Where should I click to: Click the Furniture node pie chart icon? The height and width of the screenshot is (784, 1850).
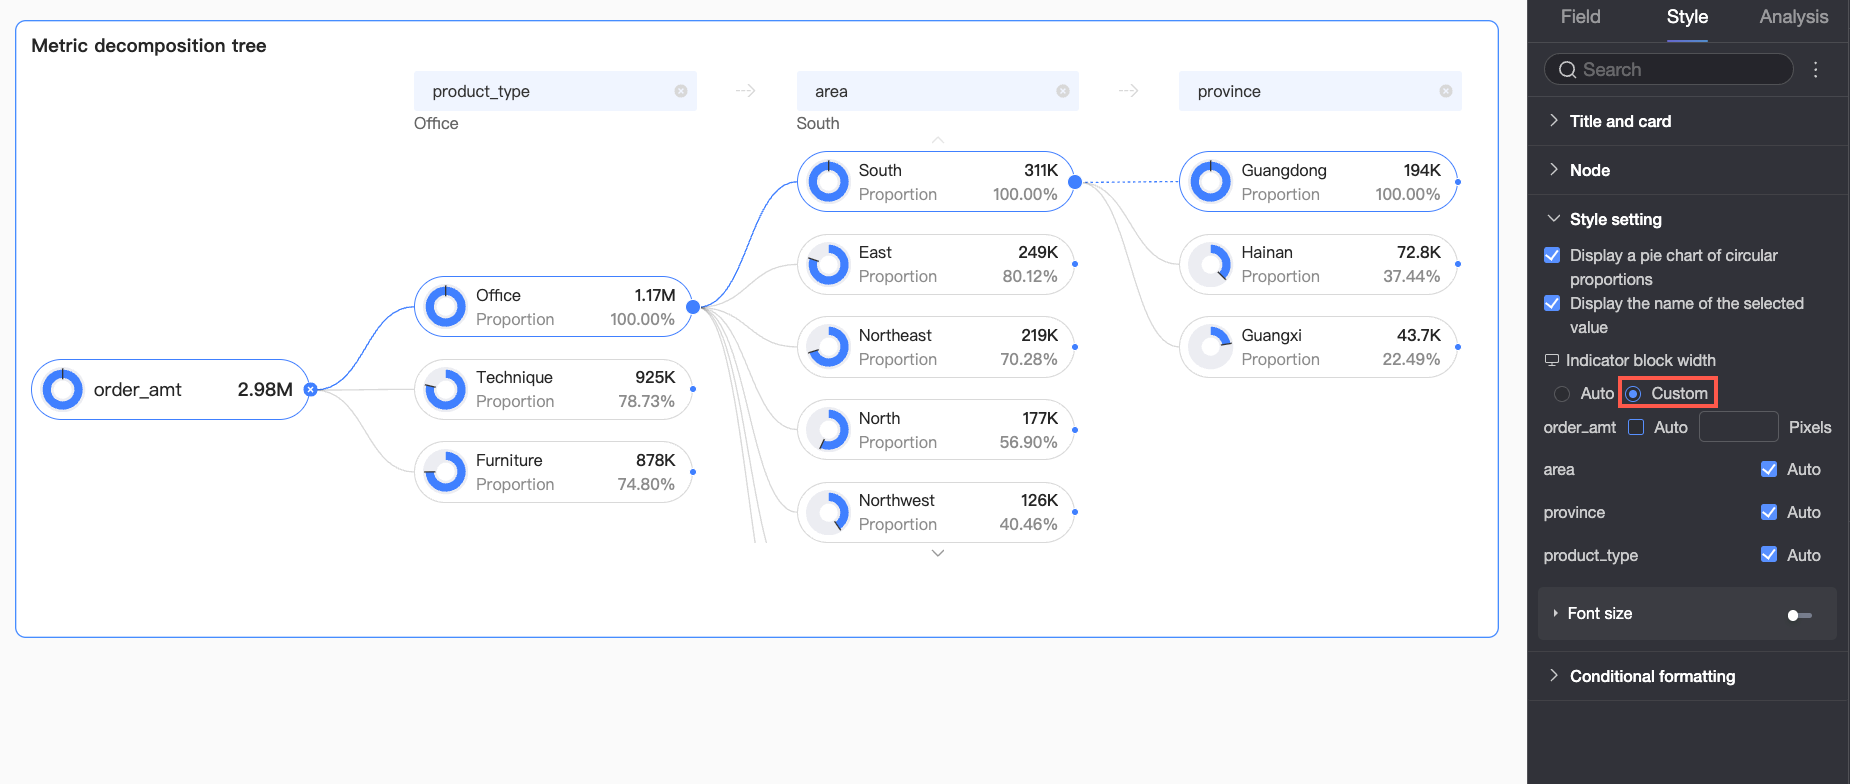[446, 472]
